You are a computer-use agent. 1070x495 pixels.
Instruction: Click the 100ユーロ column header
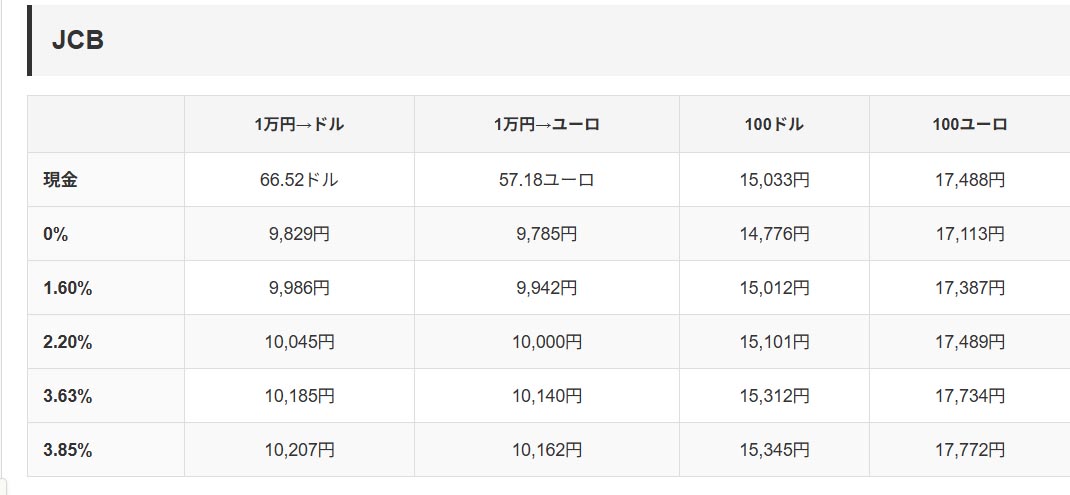[x=969, y=125]
